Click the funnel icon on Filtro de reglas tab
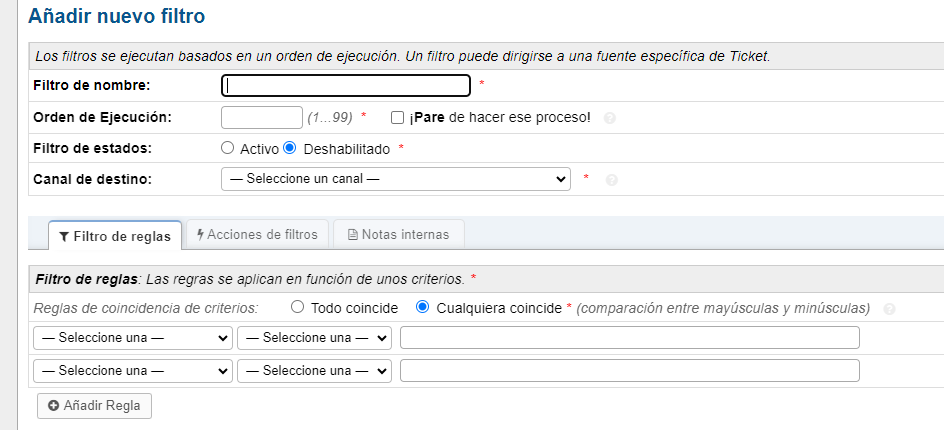Image resolution: width=944 pixels, height=430 pixels. (x=64, y=236)
